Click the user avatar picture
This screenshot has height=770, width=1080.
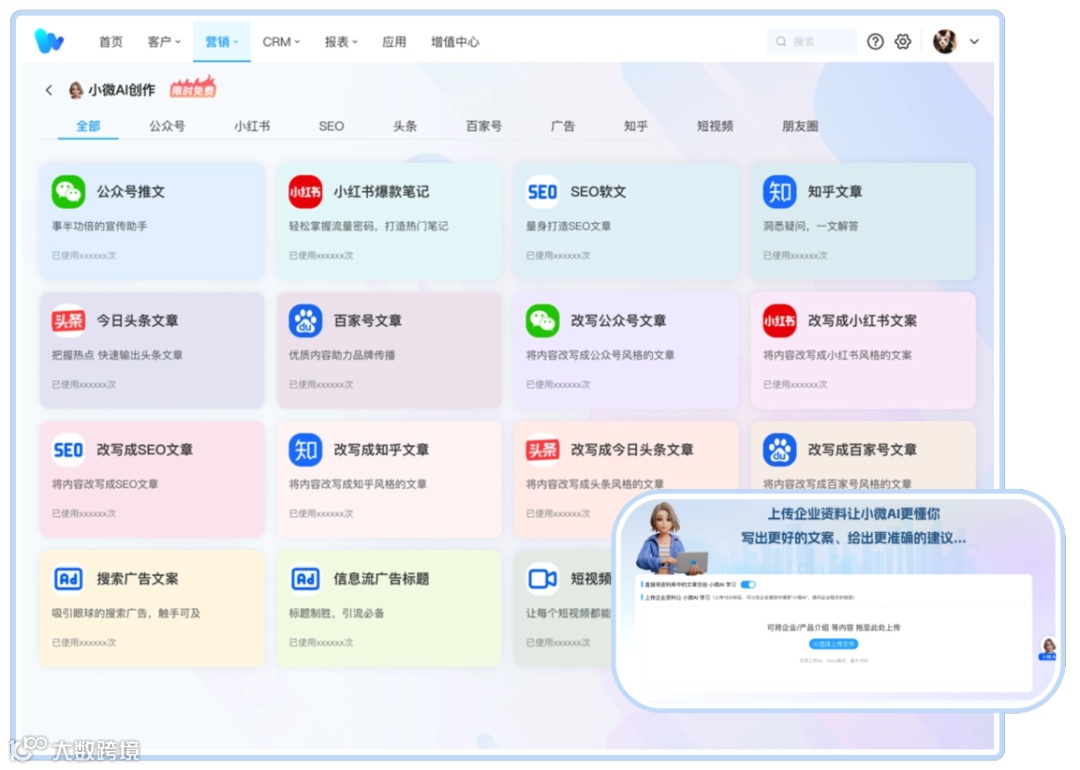click(945, 41)
